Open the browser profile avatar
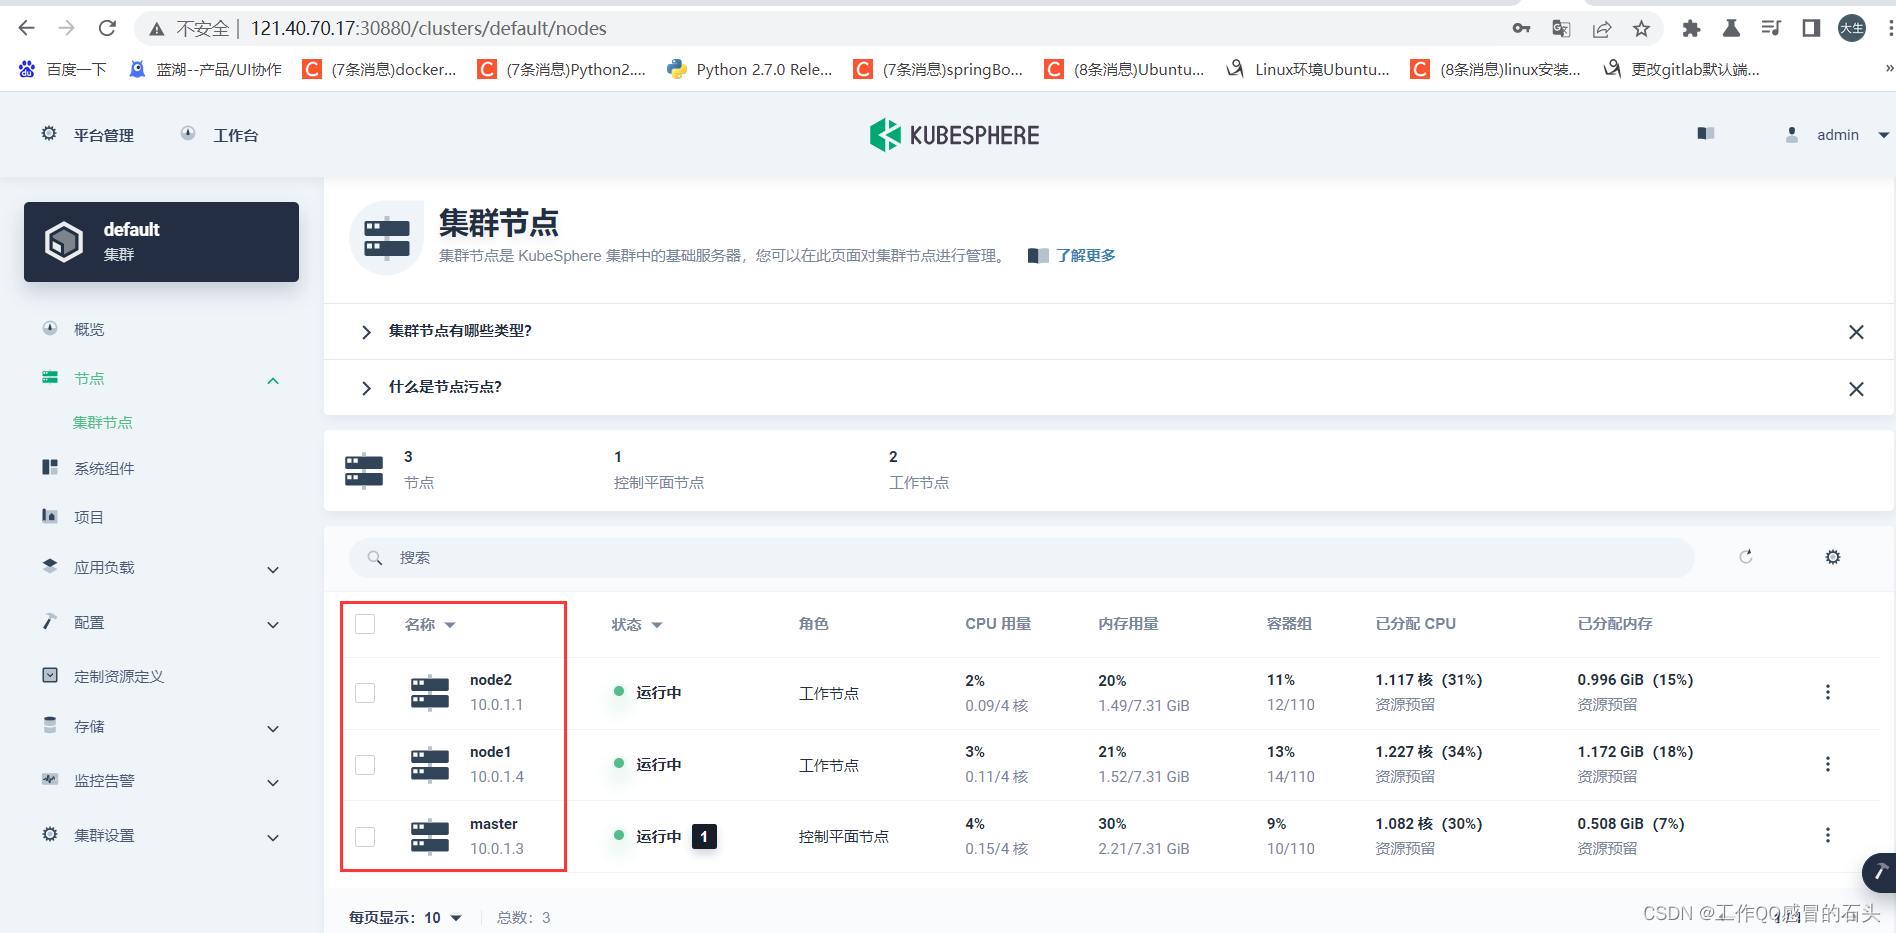 click(x=1852, y=28)
